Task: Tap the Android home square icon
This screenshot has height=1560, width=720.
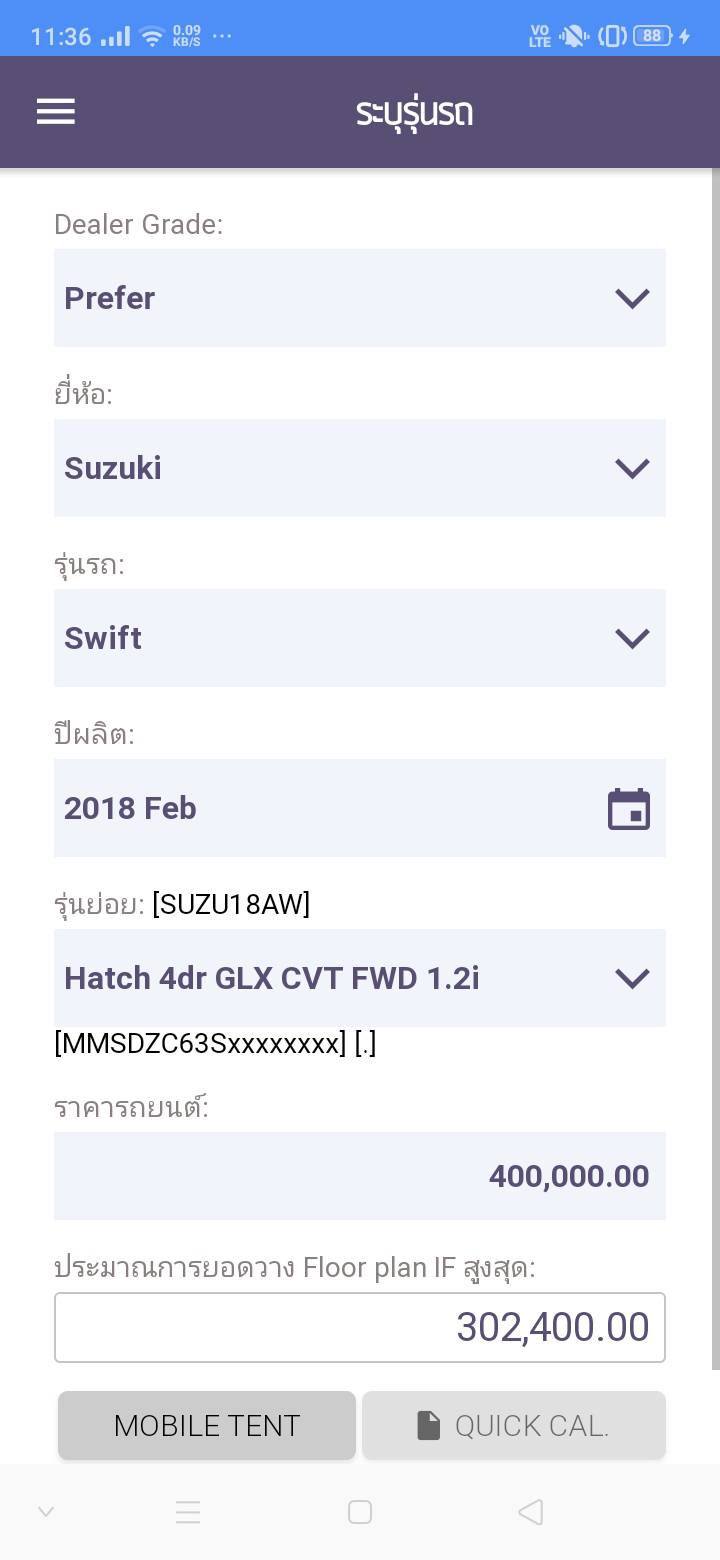Action: (x=360, y=1512)
